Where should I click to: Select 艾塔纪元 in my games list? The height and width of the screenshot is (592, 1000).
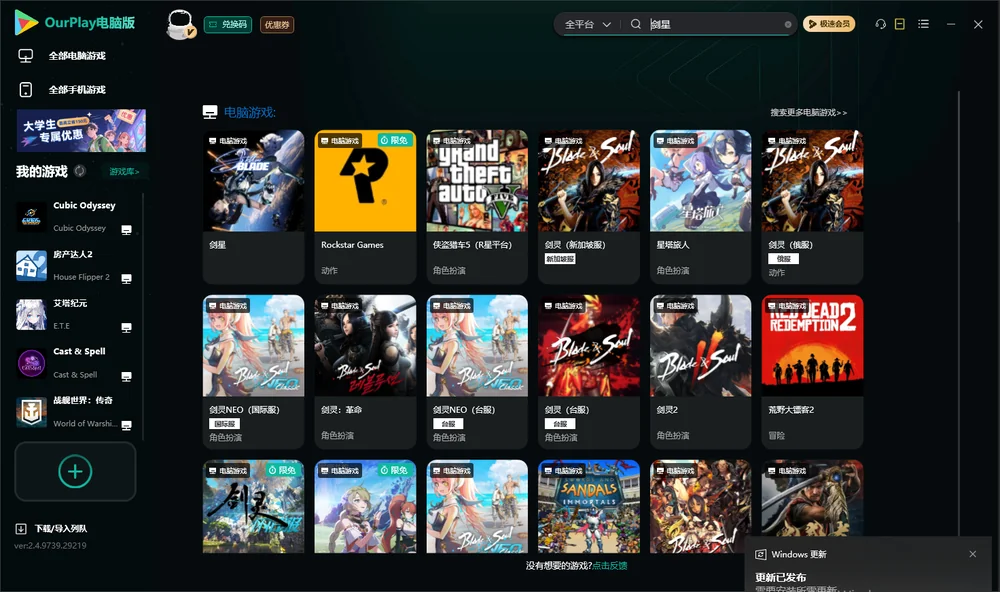pyautogui.click(x=75, y=314)
